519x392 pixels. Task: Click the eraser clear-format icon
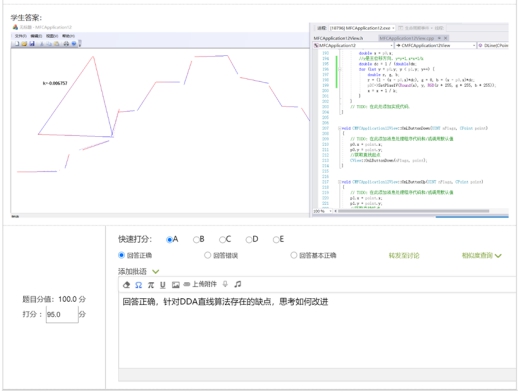click(126, 285)
